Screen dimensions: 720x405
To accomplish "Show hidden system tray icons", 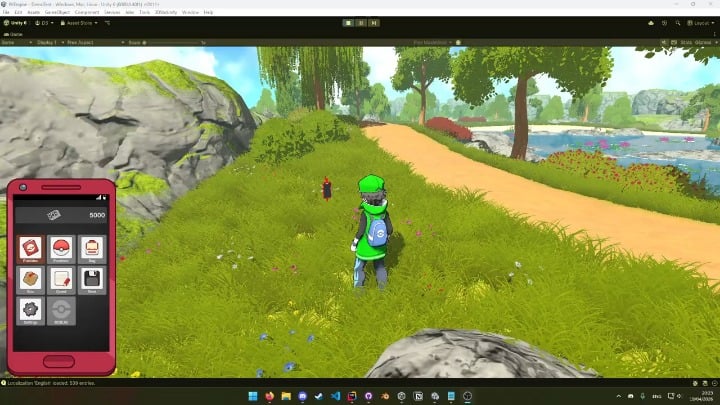I will point(619,396).
